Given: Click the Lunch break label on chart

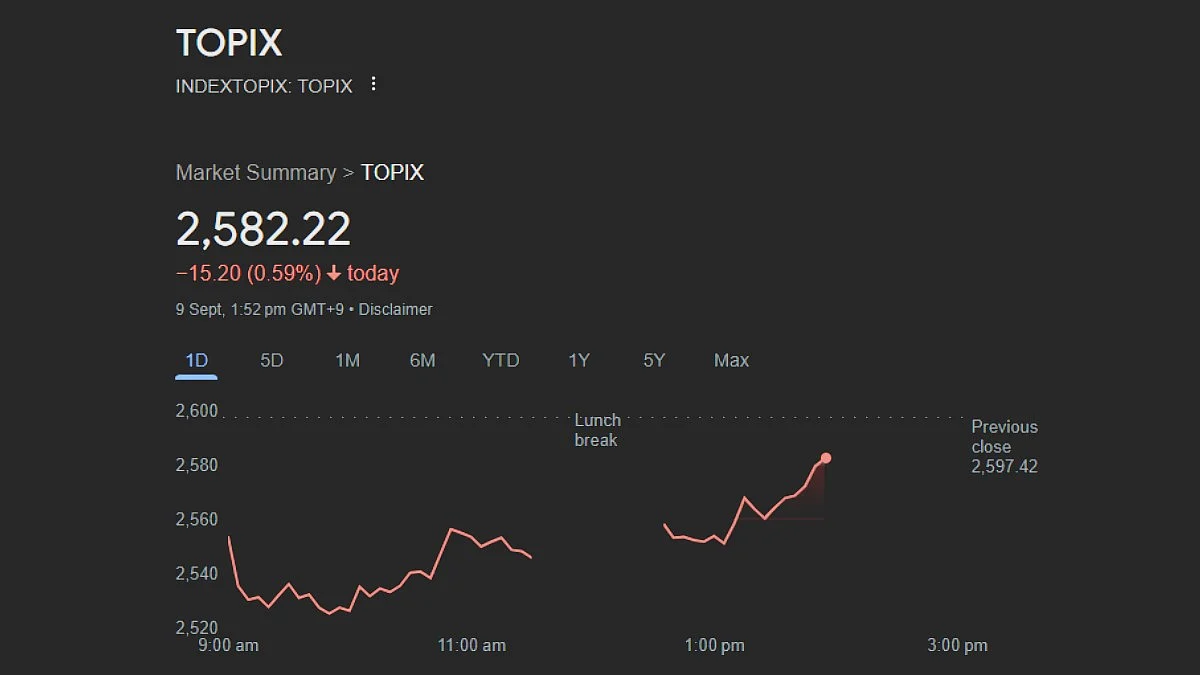Looking at the screenshot, I should (x=597, y=430).
